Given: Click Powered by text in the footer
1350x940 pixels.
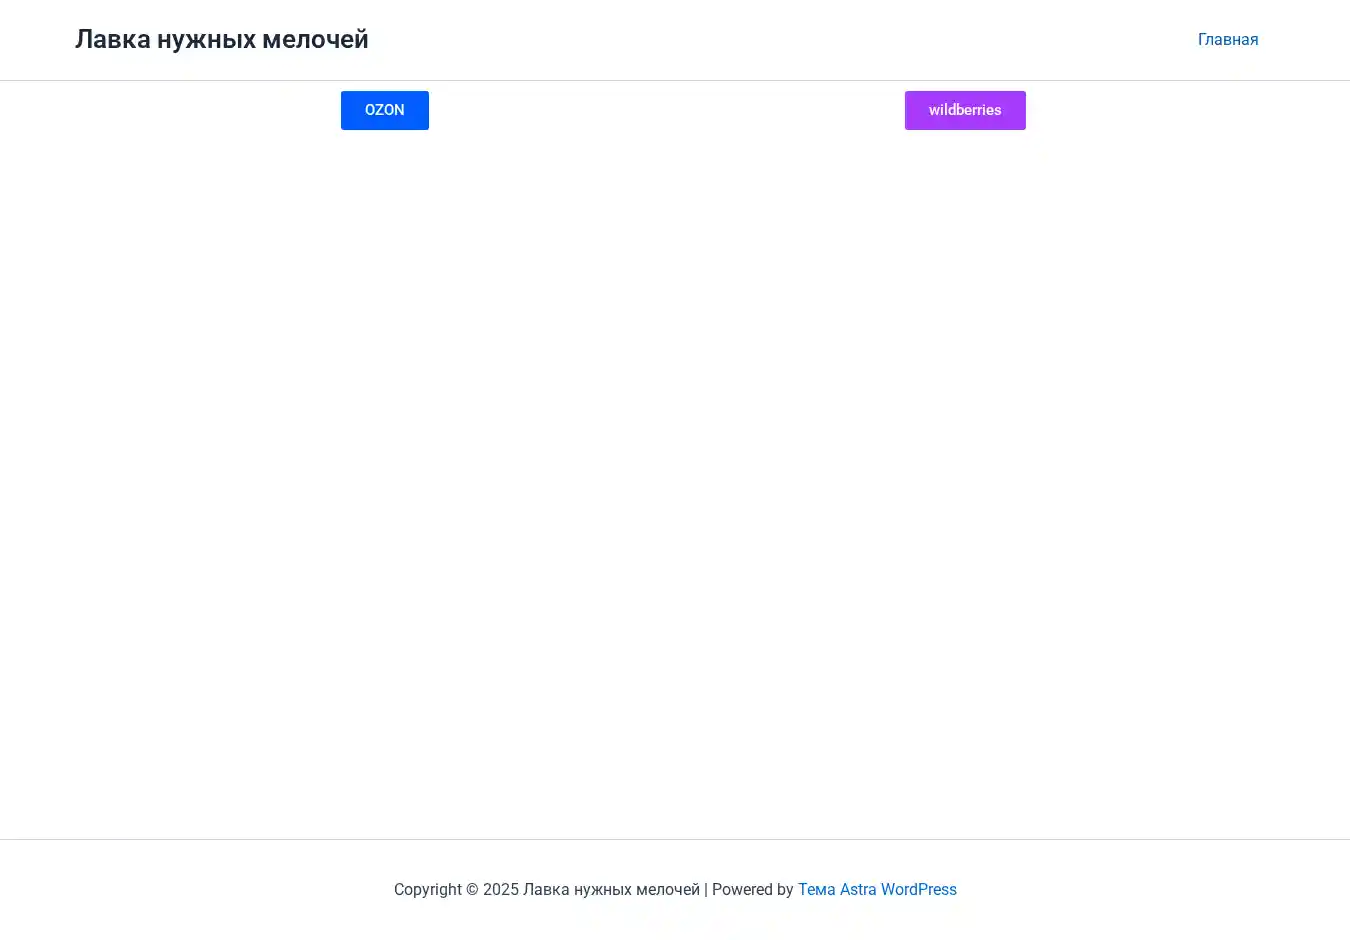Looking at the screenshot, I should (752, 889).
